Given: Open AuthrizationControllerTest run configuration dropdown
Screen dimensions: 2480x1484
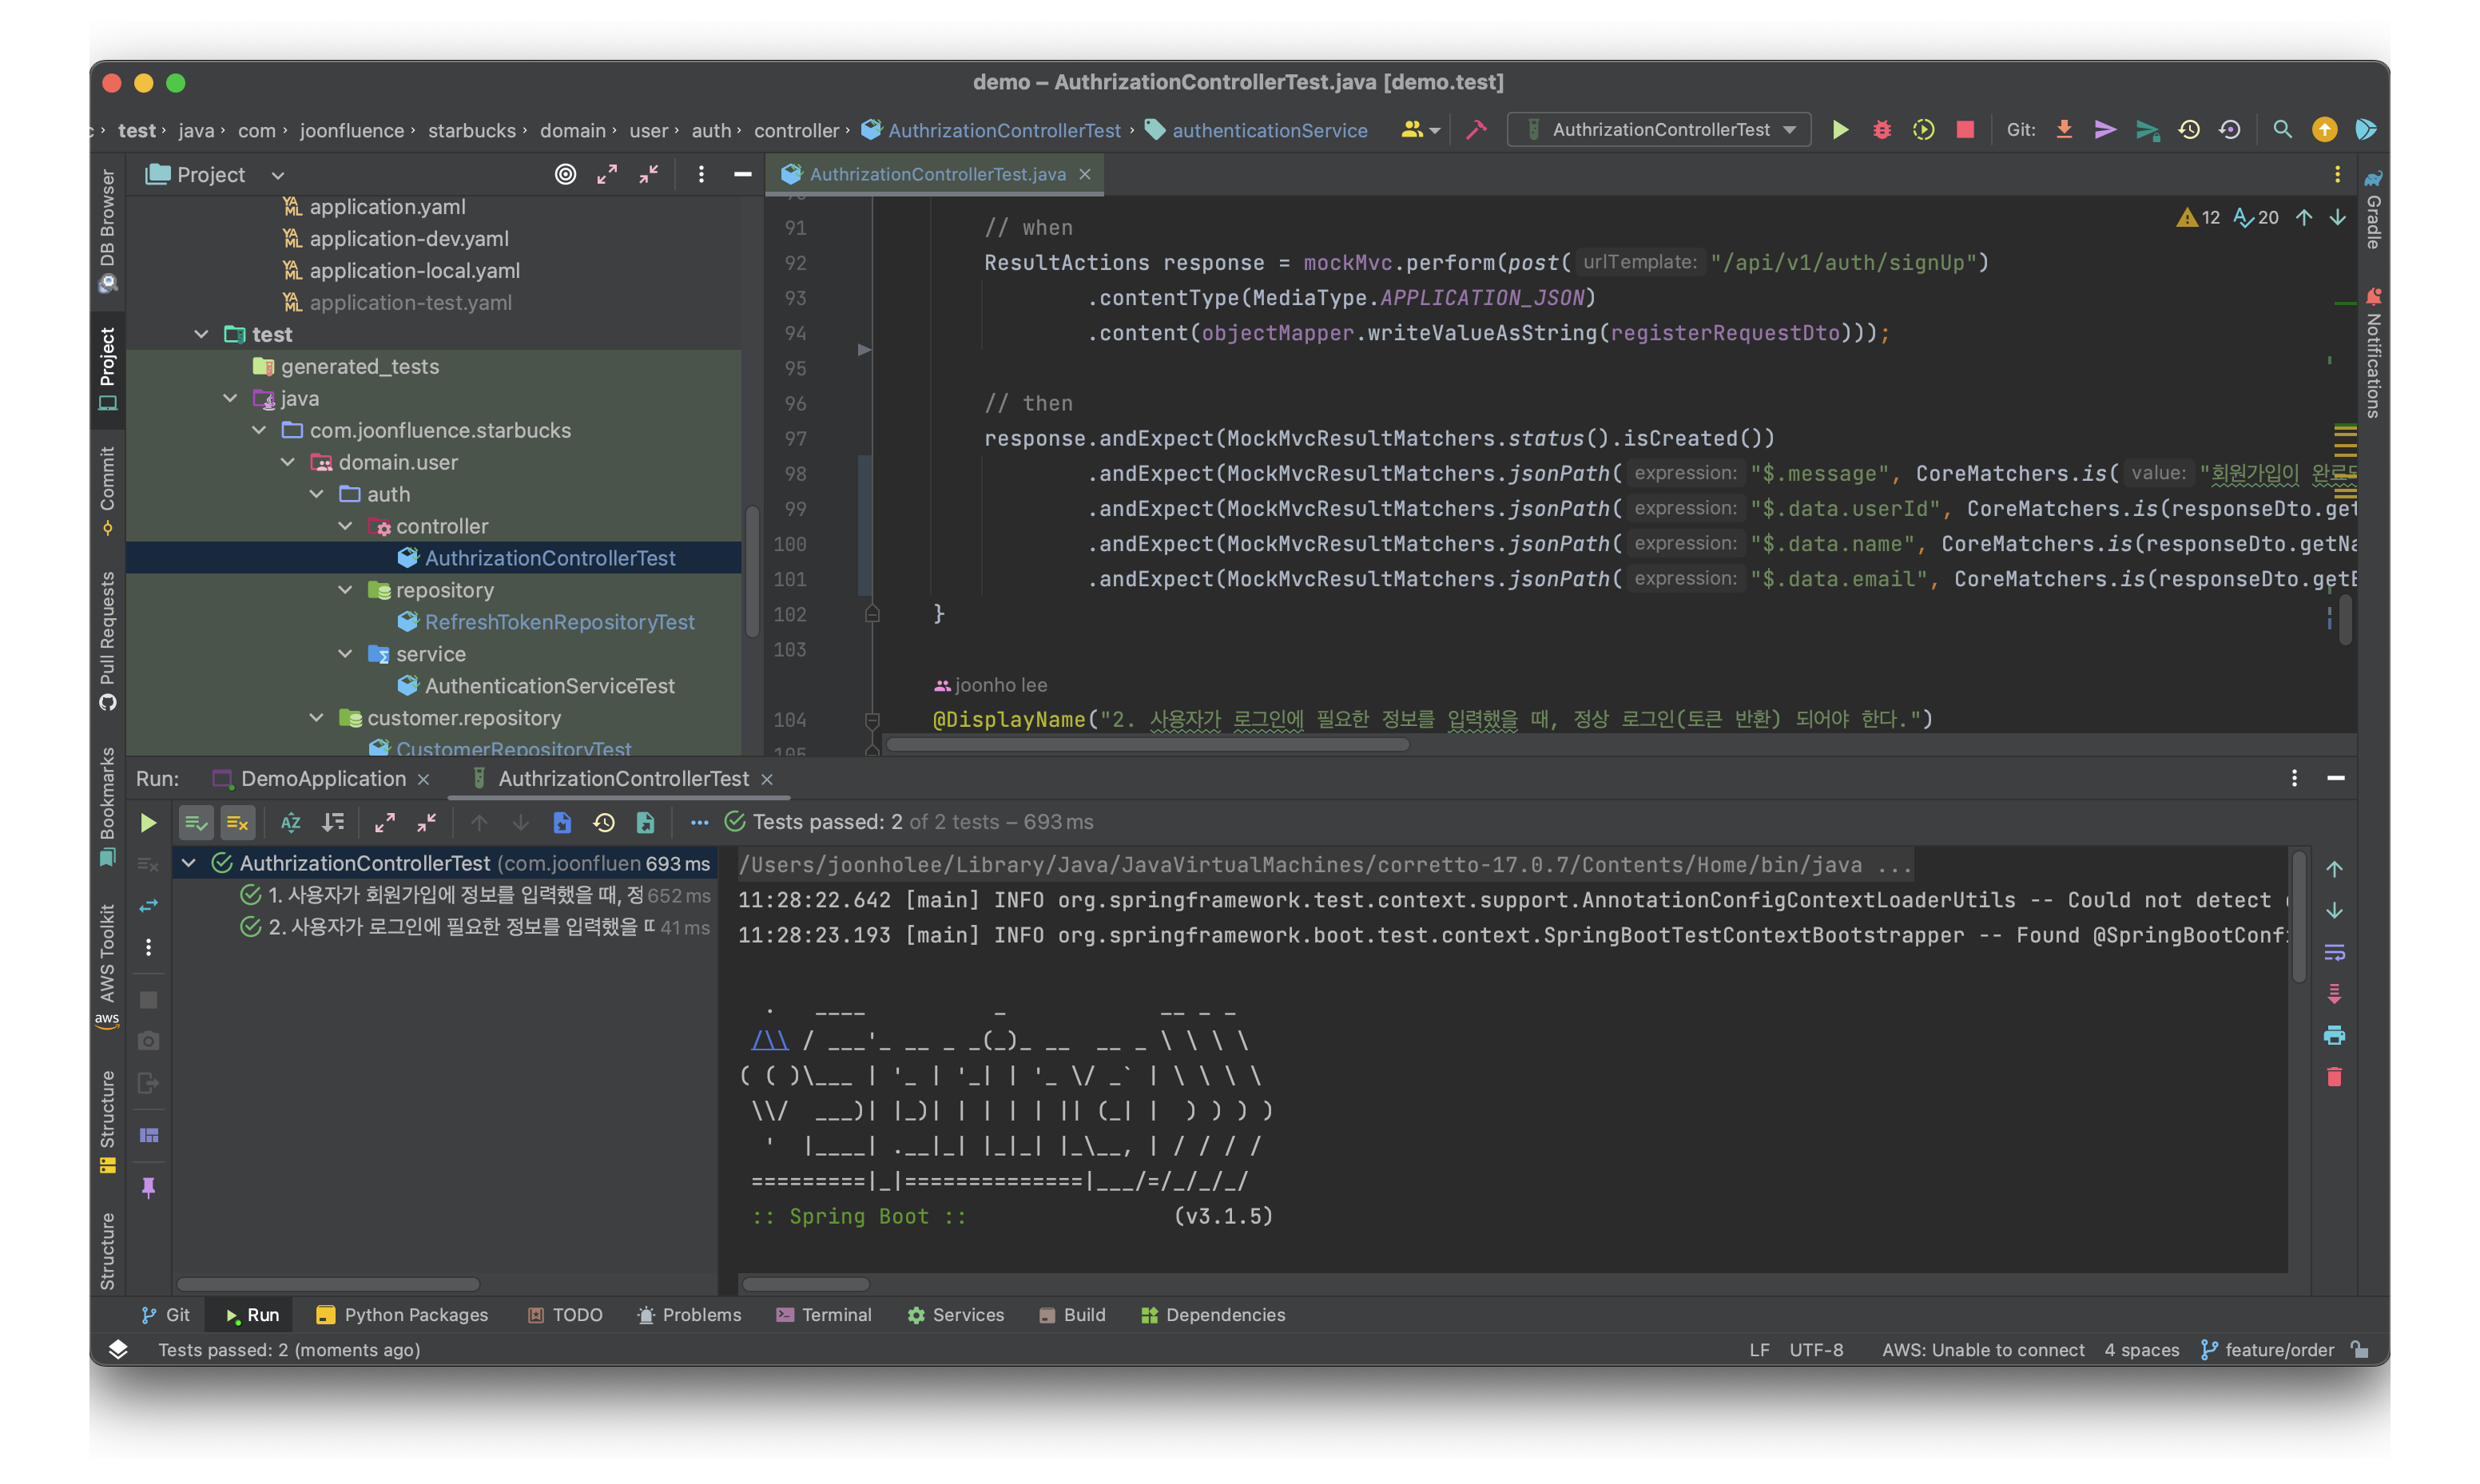Looking at the screenshot, I should tap(1660, 130).
